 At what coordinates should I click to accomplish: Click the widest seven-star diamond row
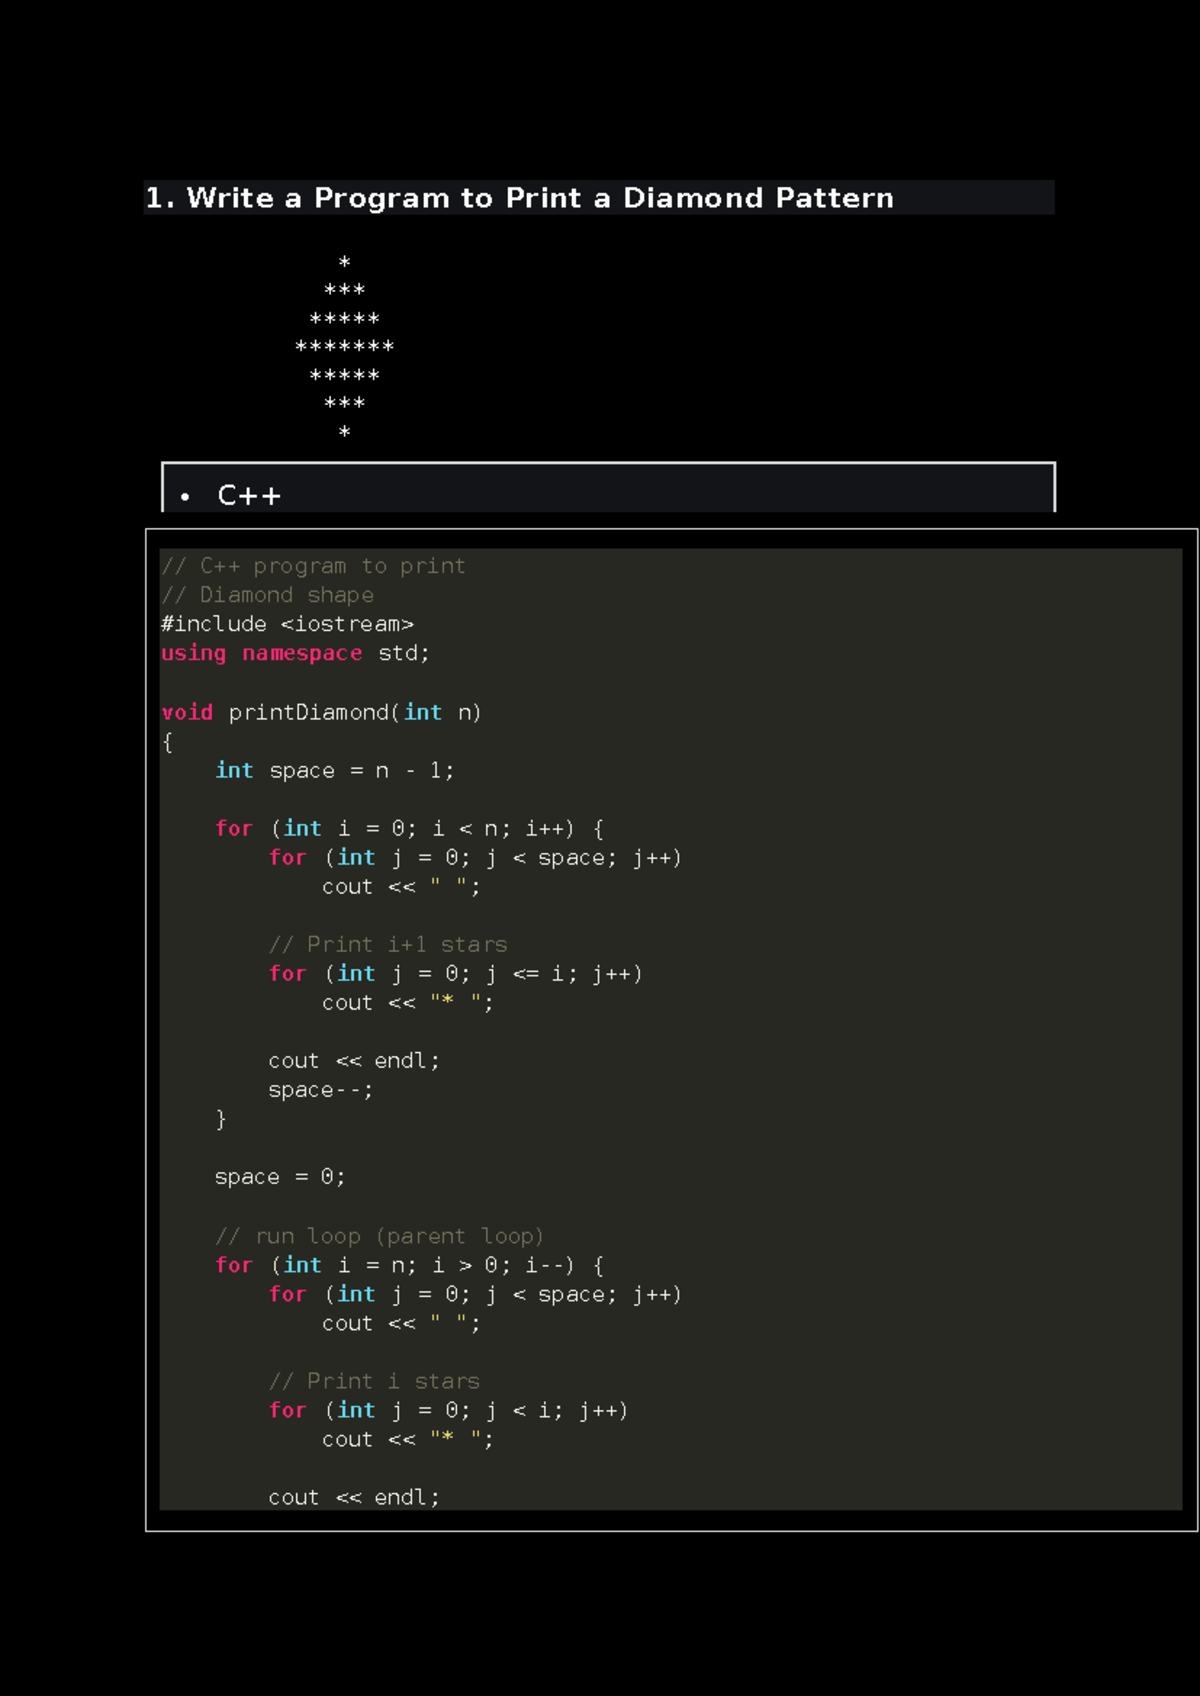(x=344, y=347)
